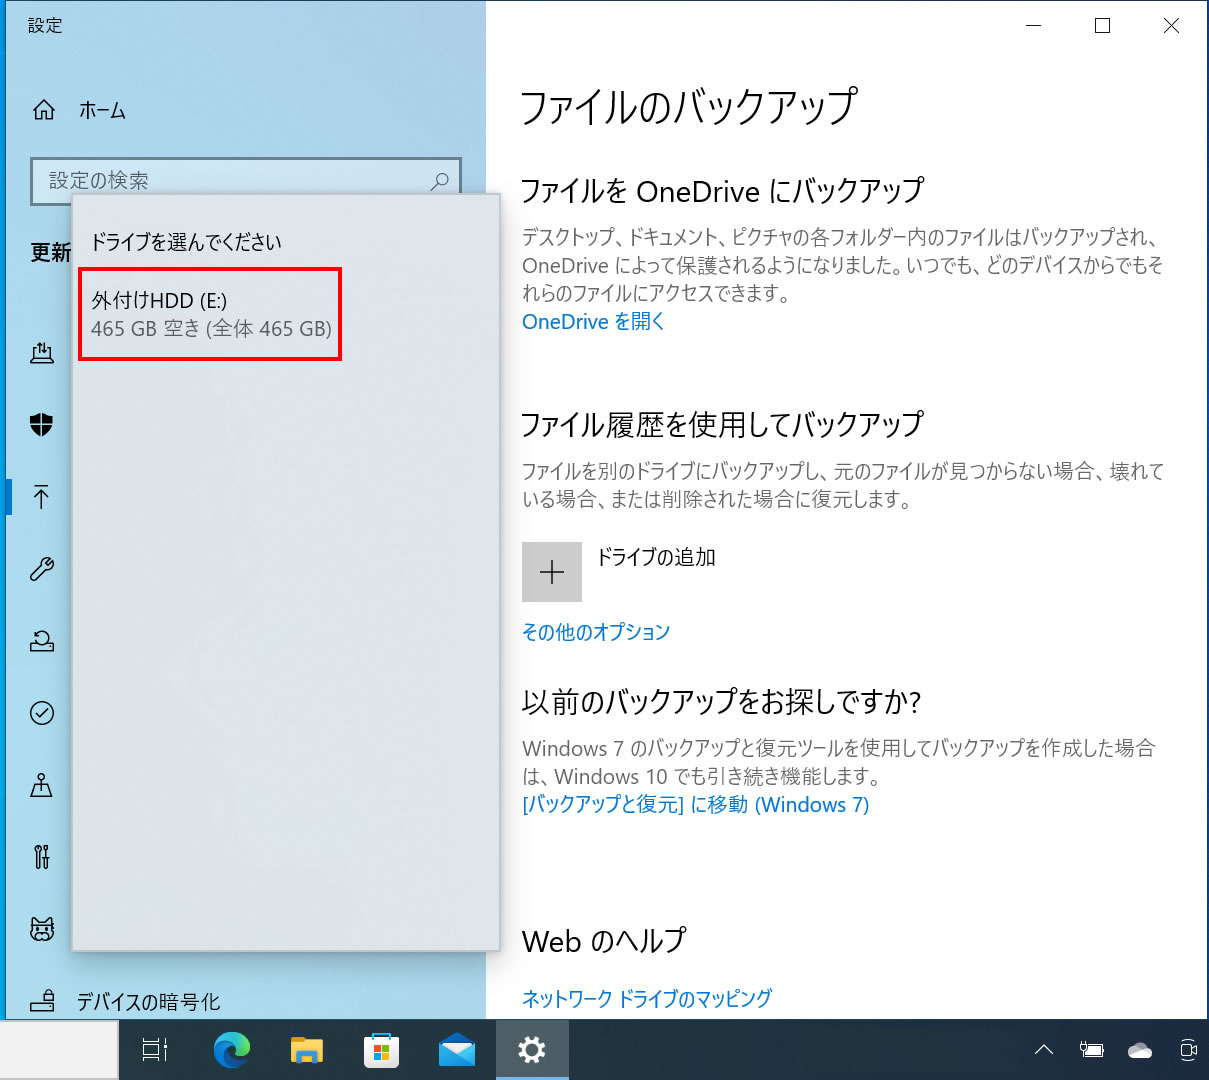Click the search magnifier icon
The image size is (1209, 1080).
439,181
